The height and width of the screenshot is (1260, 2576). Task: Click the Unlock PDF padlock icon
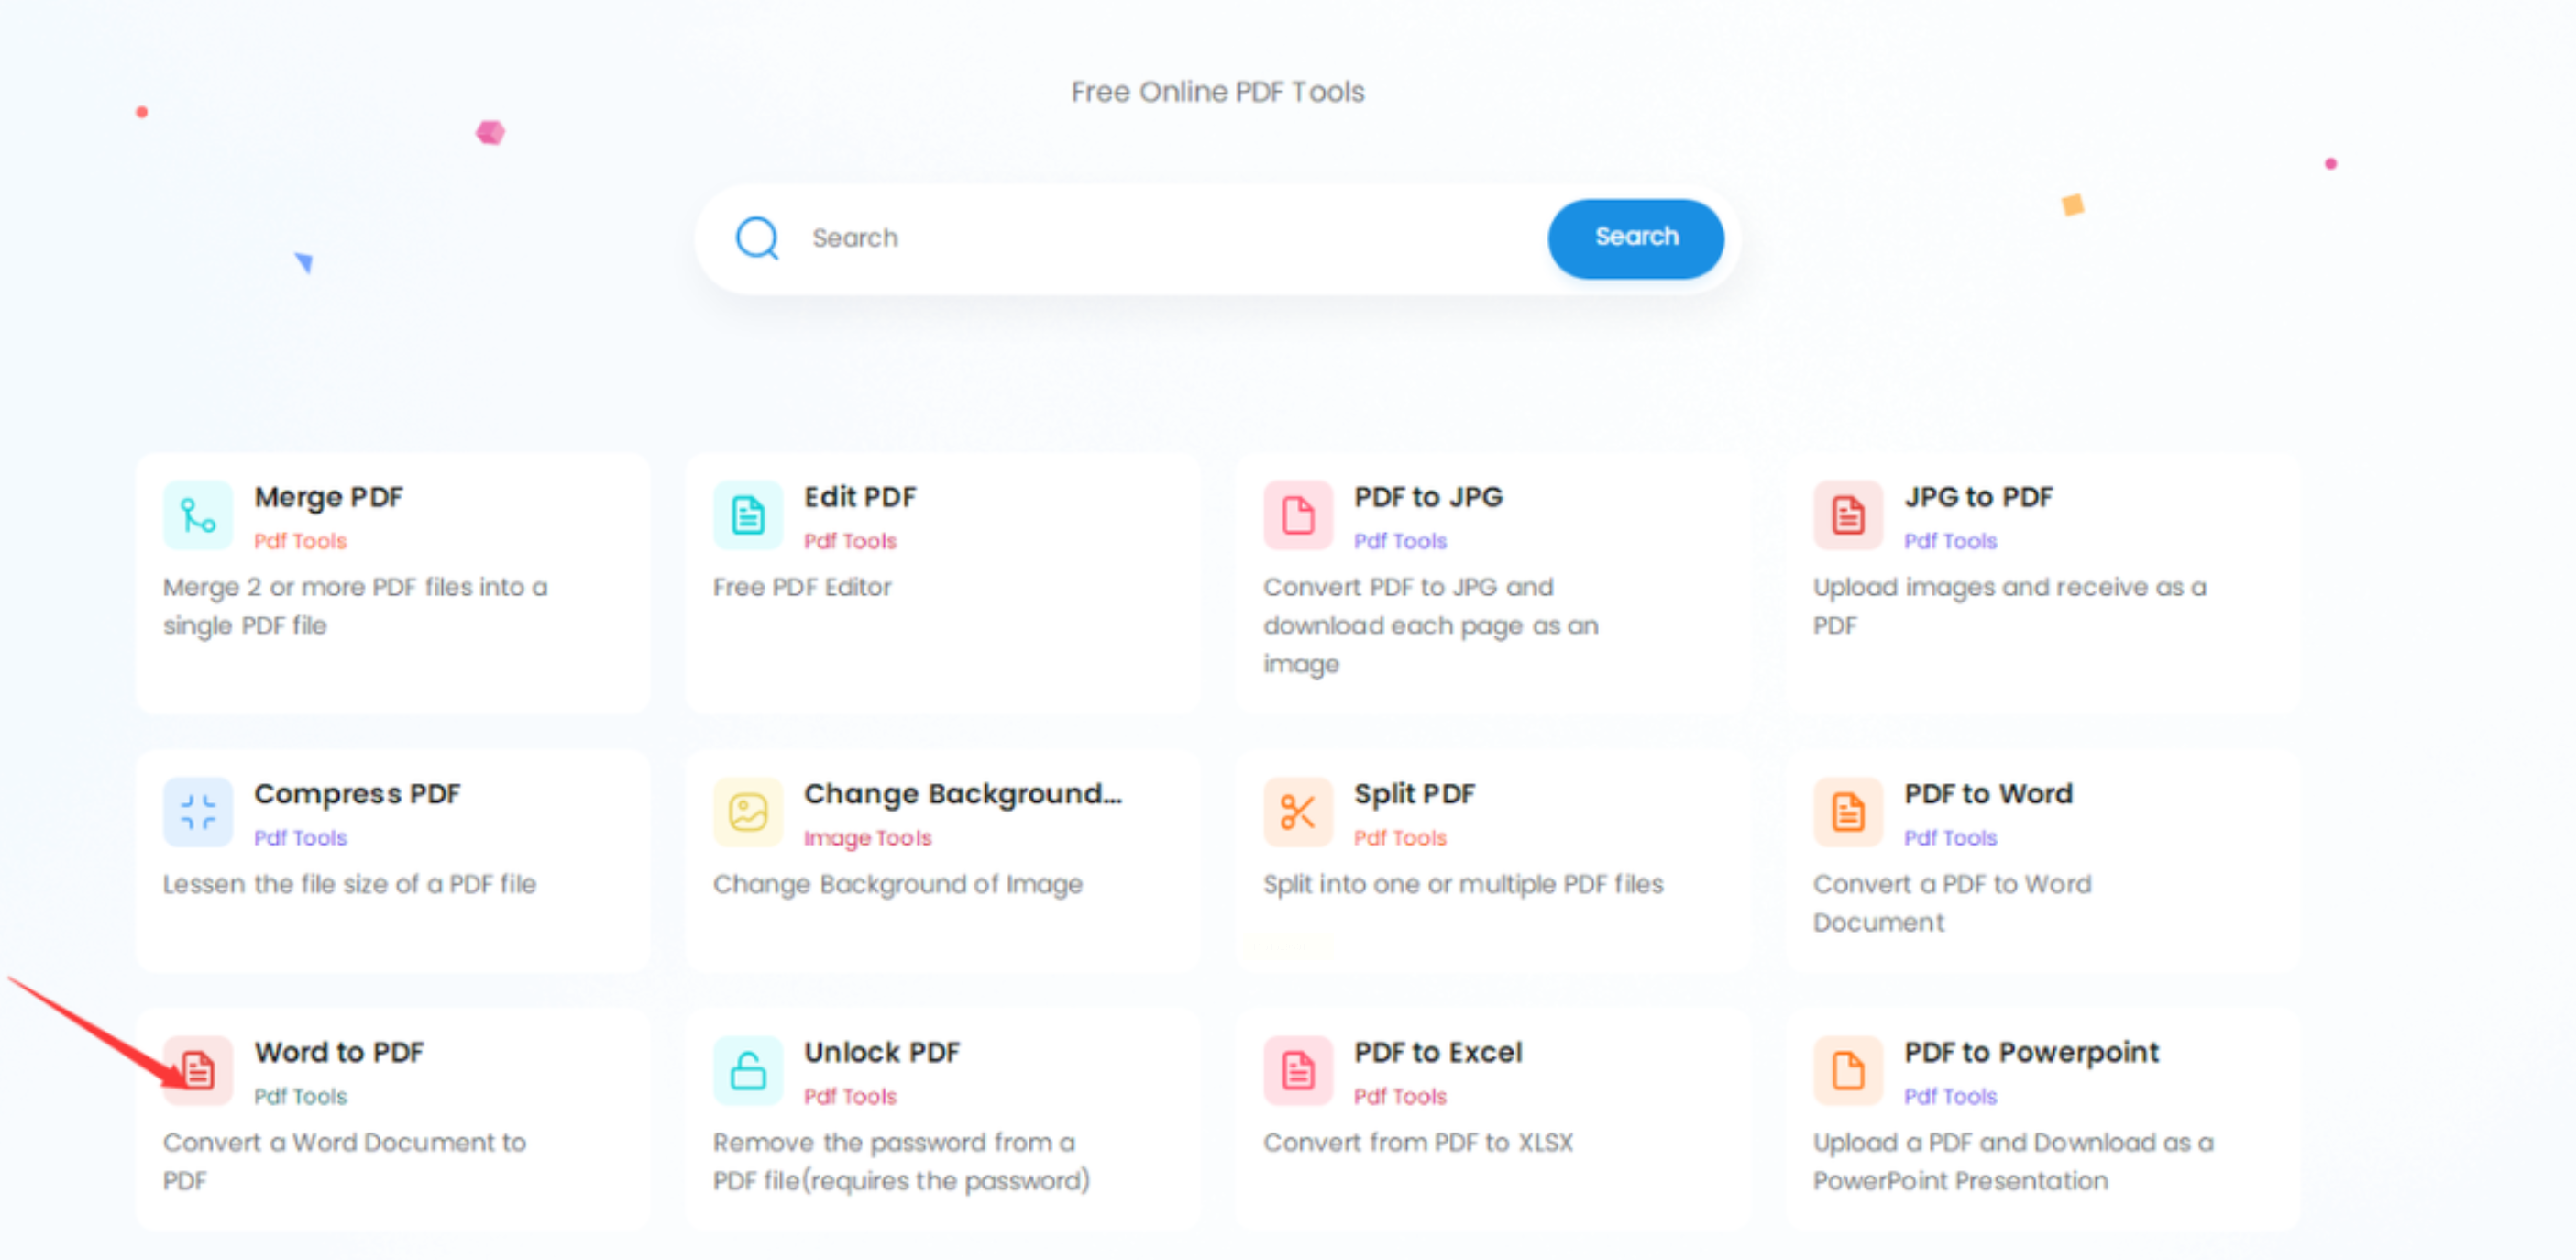pos(747,1070)
